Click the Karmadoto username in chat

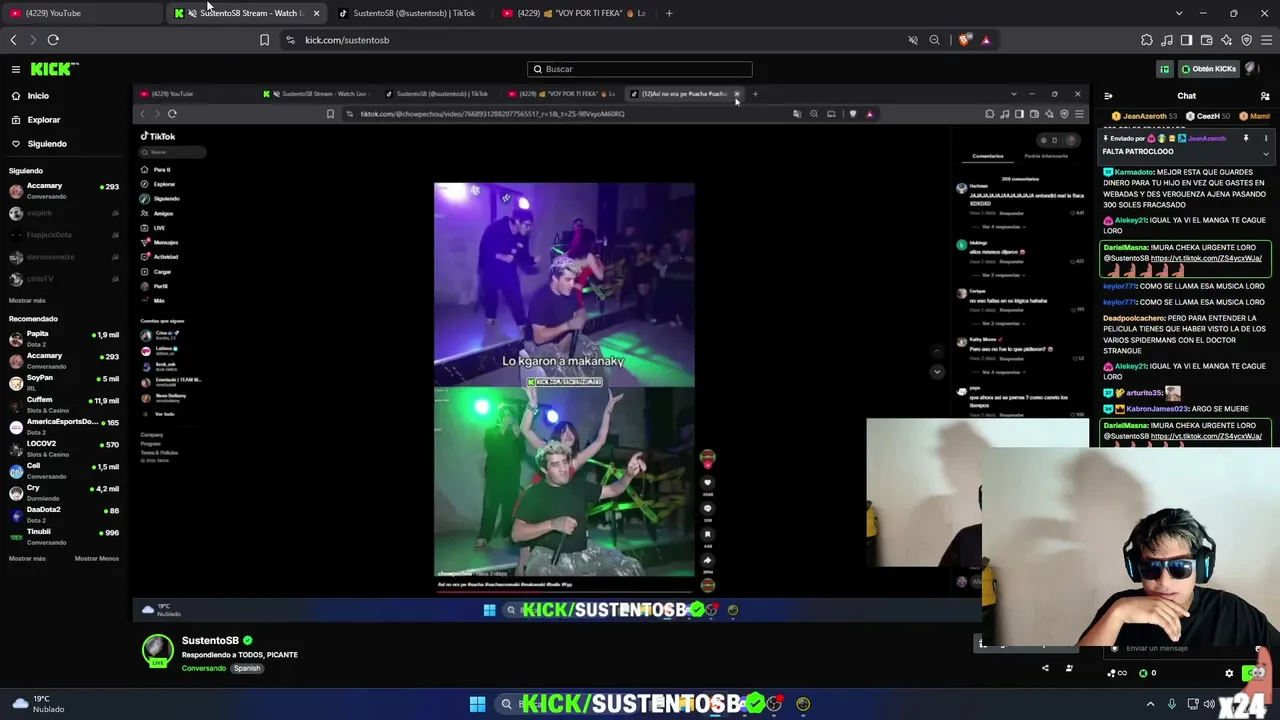(1134, 172)
